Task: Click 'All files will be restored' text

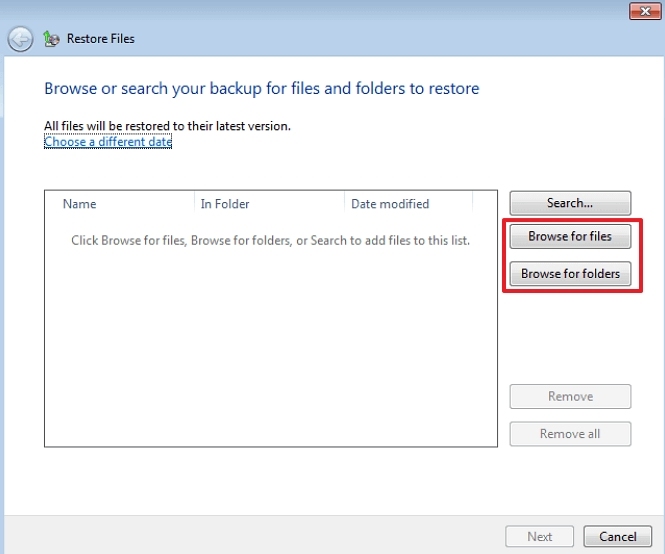Action: [x=168, y=126]
